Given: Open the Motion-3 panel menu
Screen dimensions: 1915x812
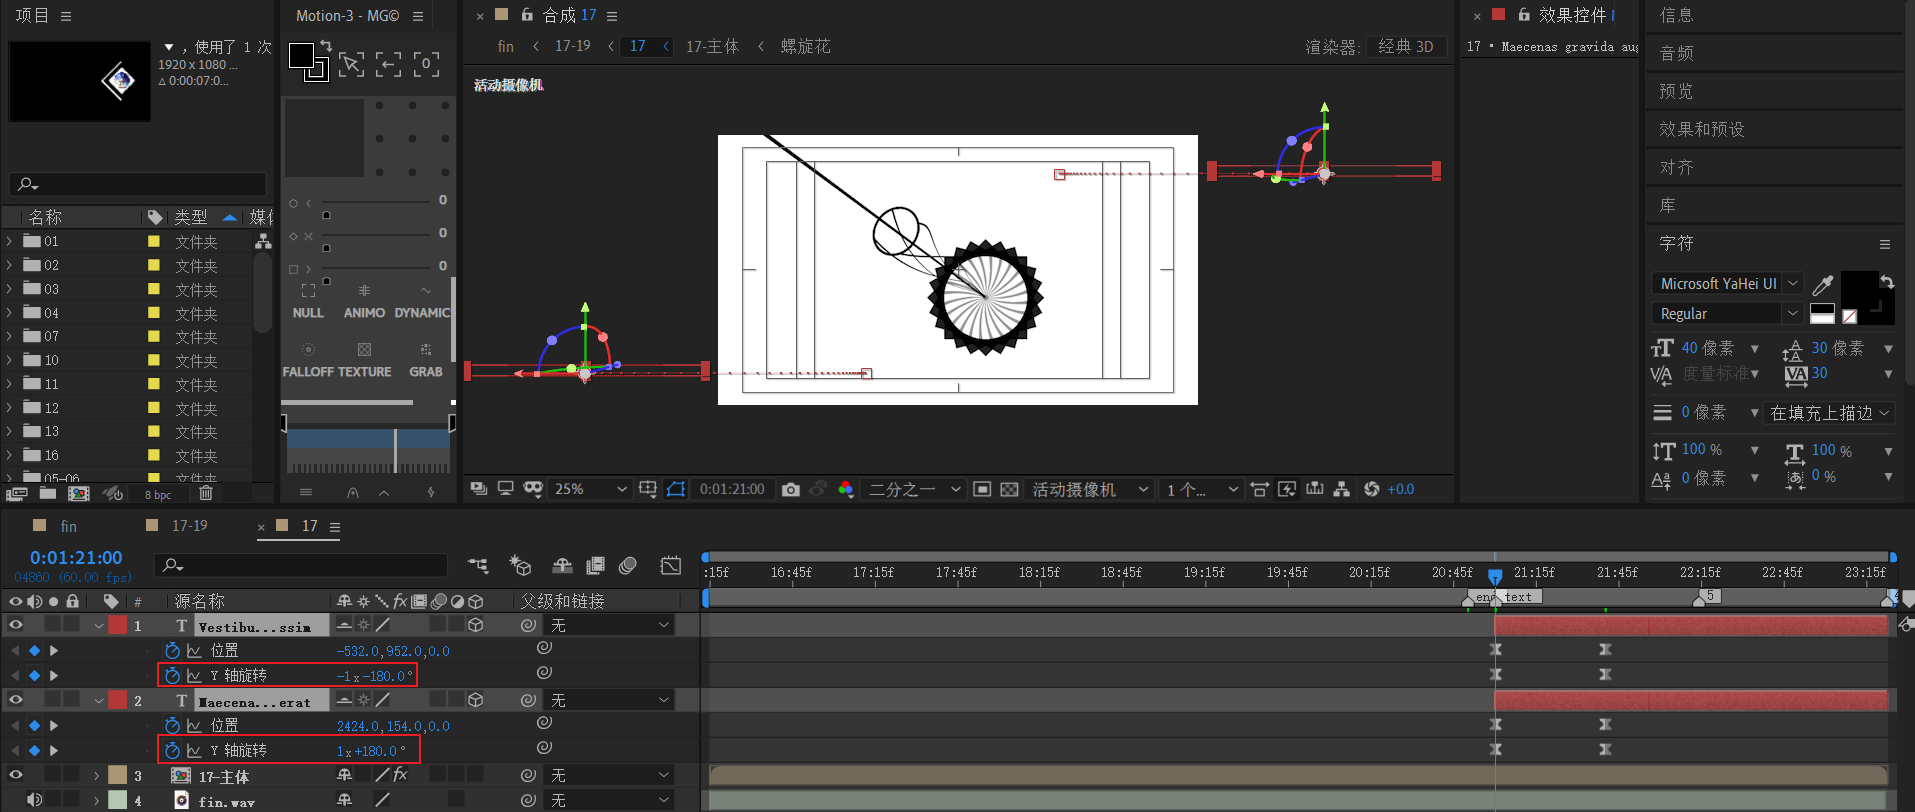Looking at the screenshot, I should tap(418, 16).
